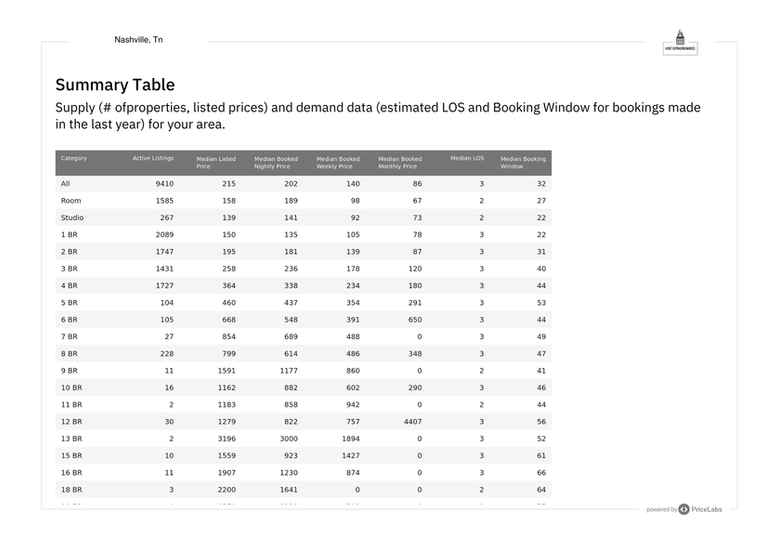779x551 pixels.
Task: Select the 18 BR row label
Action: click(x=72, y=490)
